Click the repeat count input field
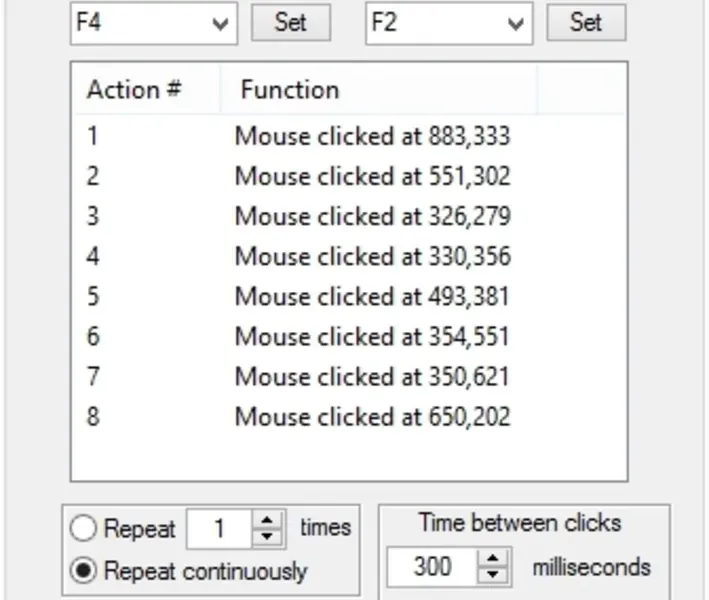The height and width of the screenshot is (600, 709). (220, 528)
